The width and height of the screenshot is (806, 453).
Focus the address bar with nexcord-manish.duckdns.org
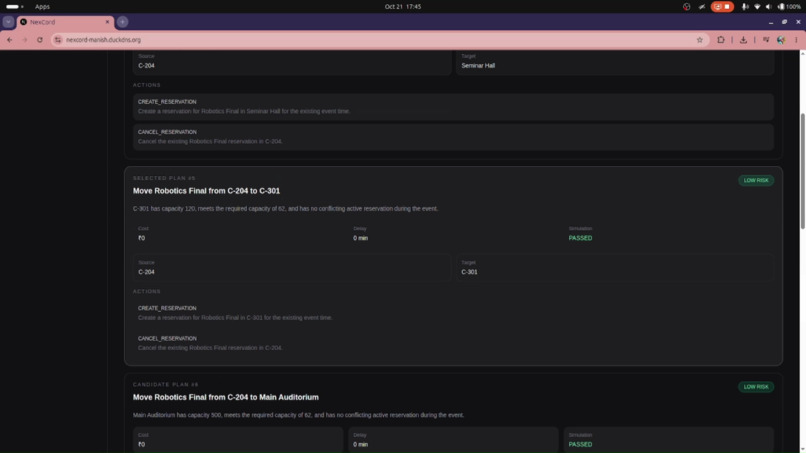click(379, 40)
